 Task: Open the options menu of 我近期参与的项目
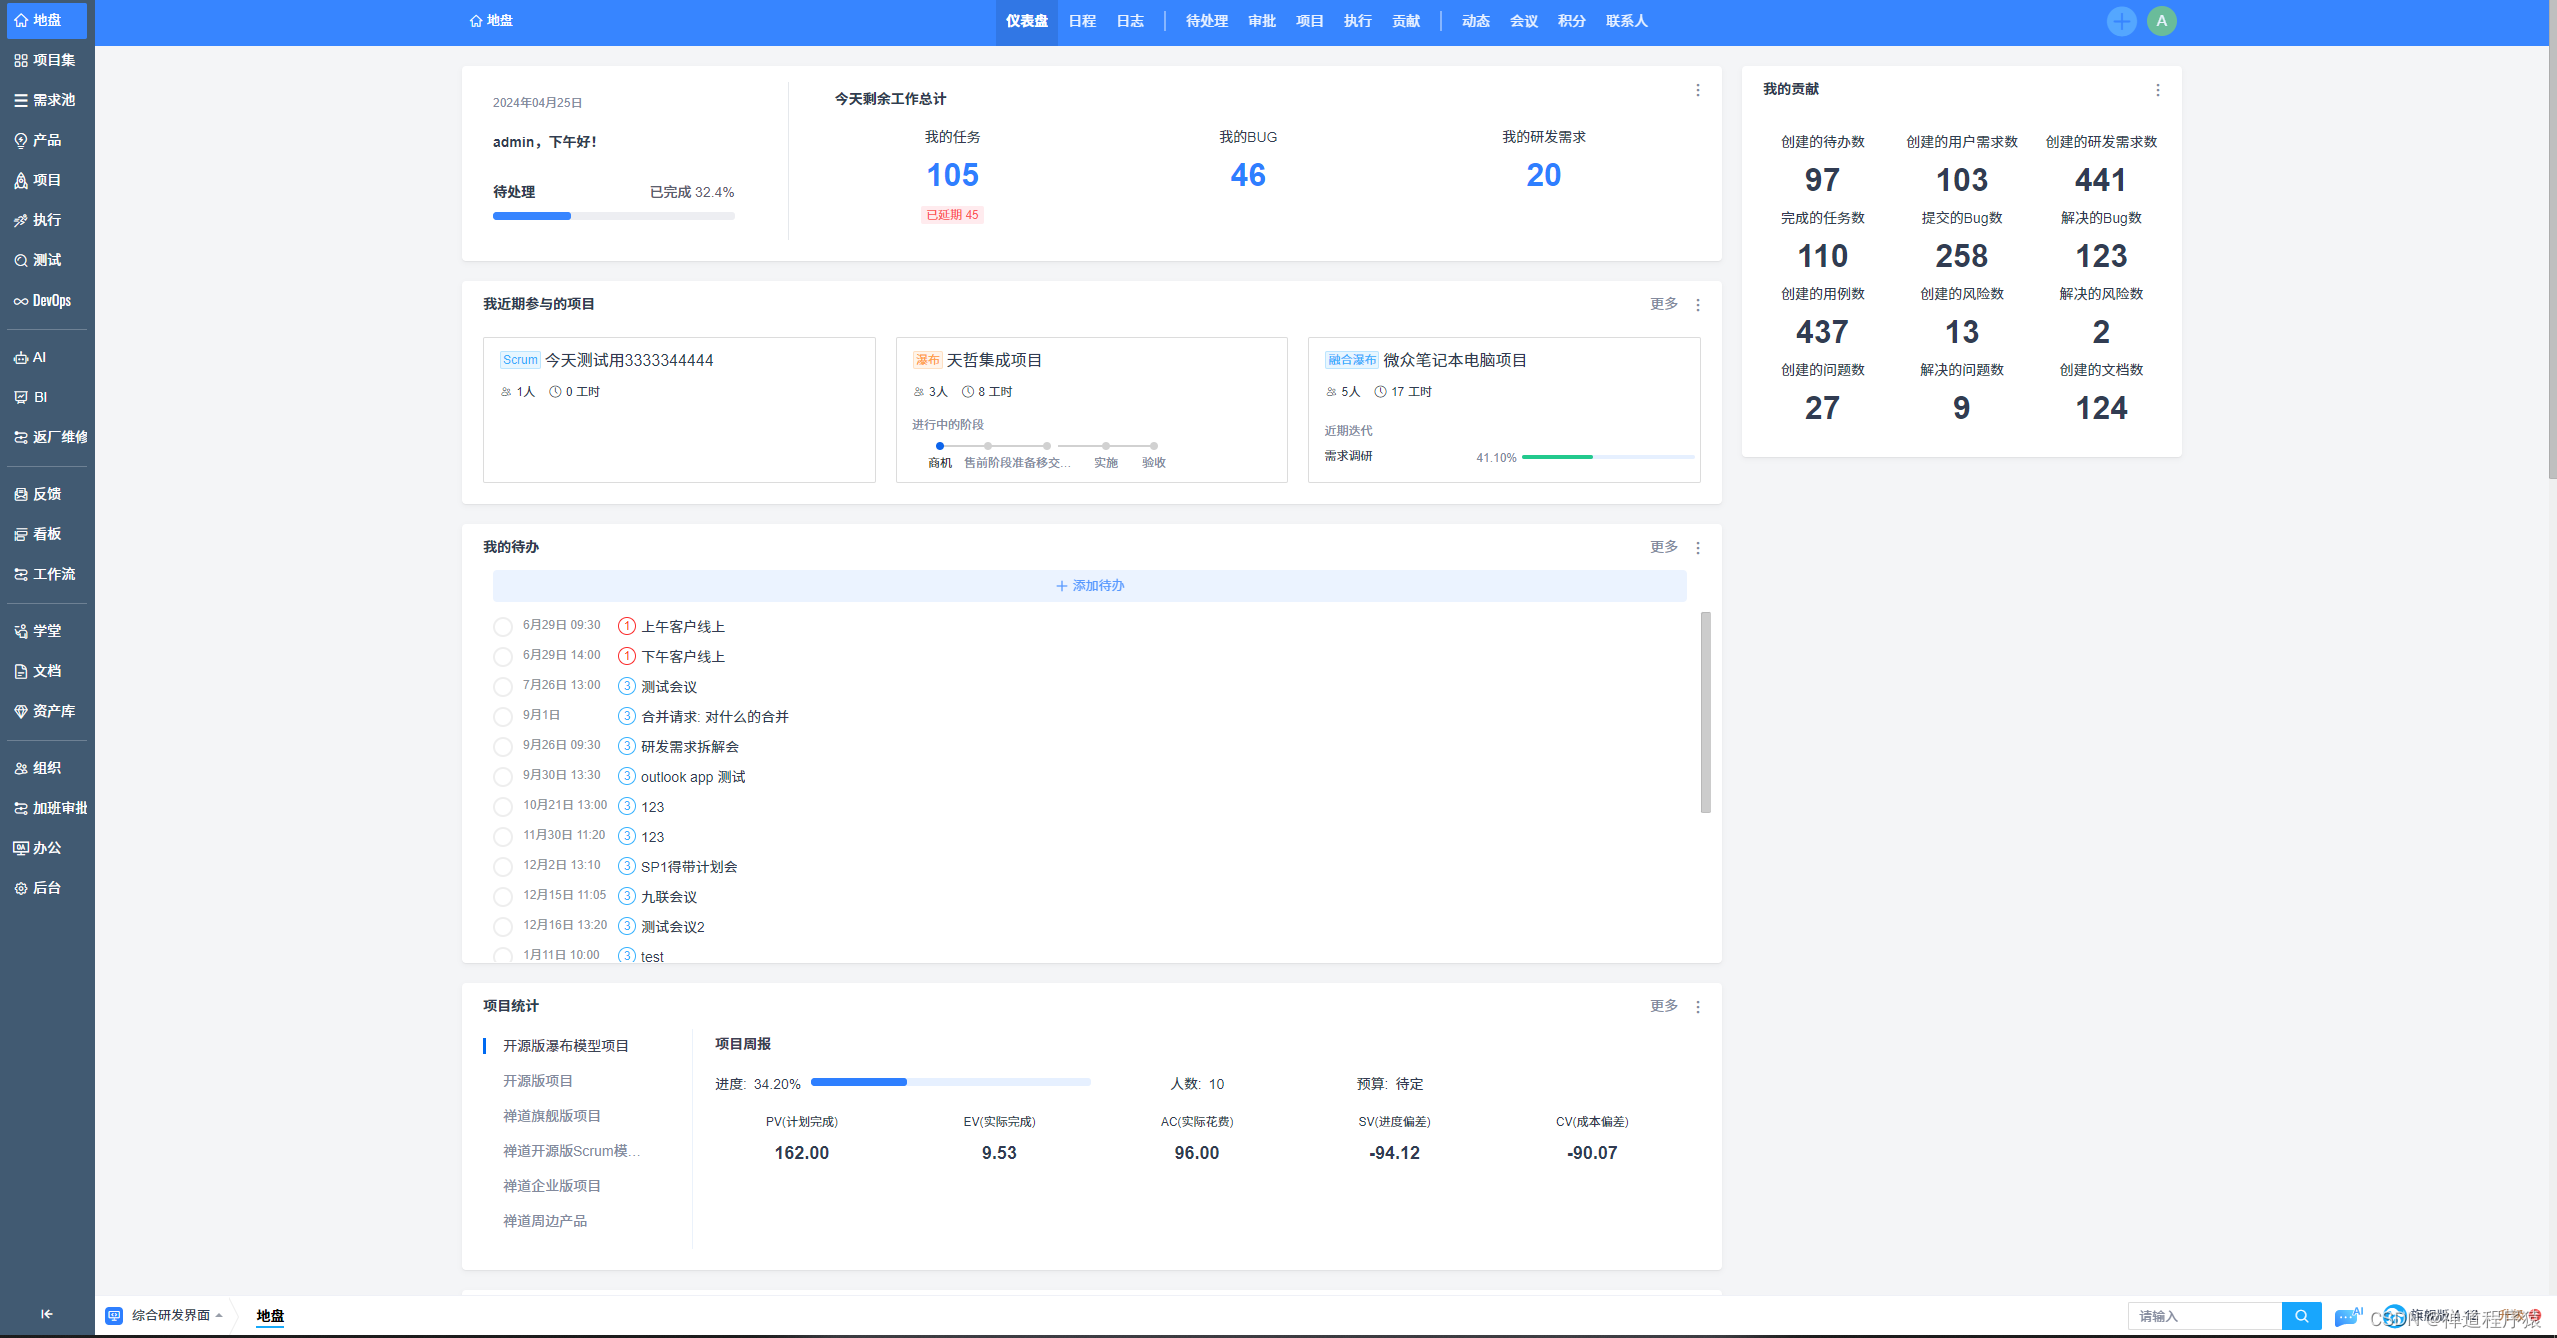click(x=1697, y=305)
